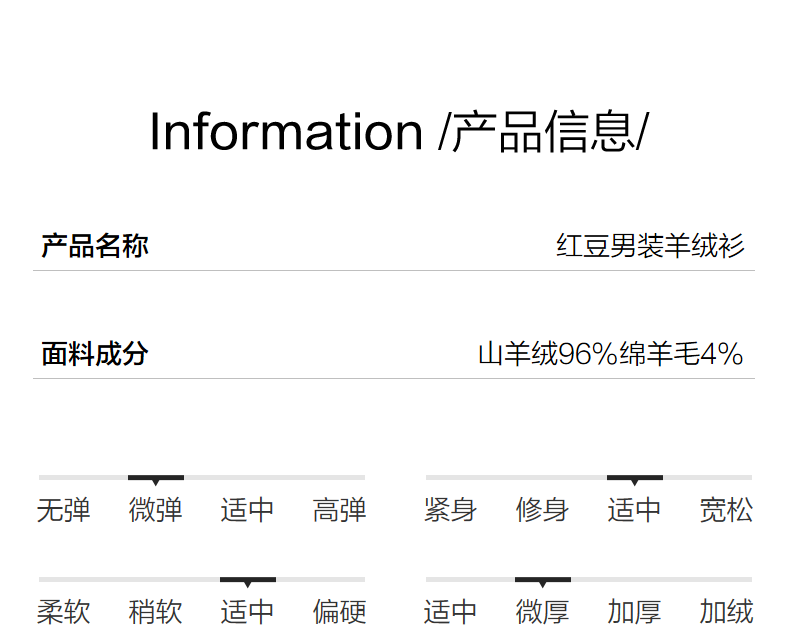
Task: Click the 山羊绒96%绵羊毛4% fabric text
Action: point(610,354)
